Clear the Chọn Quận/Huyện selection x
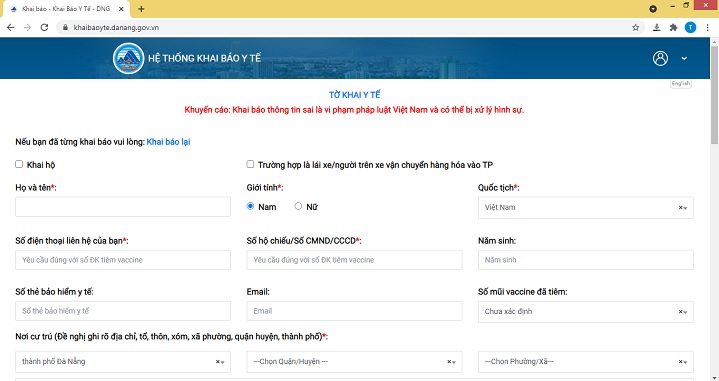The width and height of the screenshot is (719, 381). pyautogui.click(x=449, y=362)
